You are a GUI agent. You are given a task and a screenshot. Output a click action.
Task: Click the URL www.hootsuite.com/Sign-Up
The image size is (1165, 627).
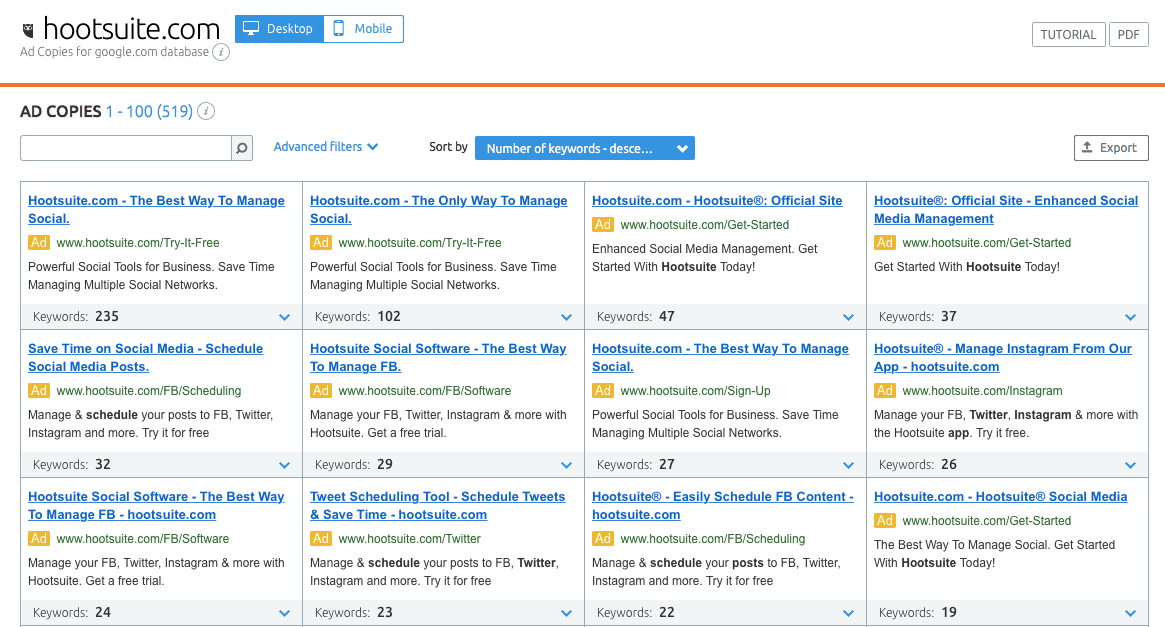pyautogui.click(x=695, y=391)
